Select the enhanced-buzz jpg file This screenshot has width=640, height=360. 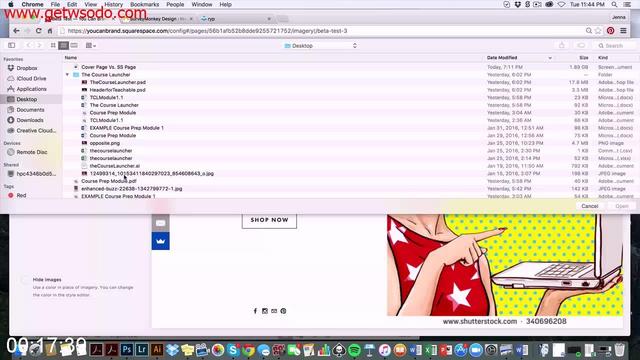pyautogui.click(x=131, y=189)
